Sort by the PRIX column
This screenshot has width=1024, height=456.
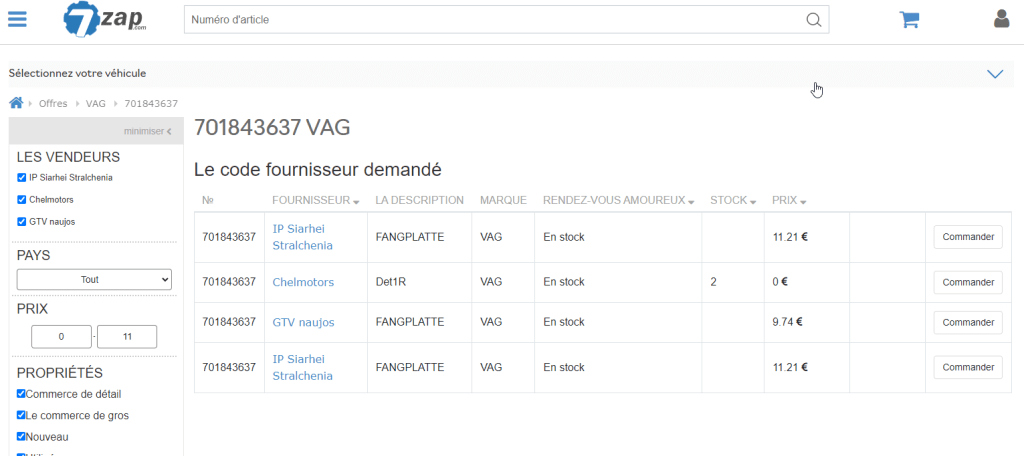789,201
